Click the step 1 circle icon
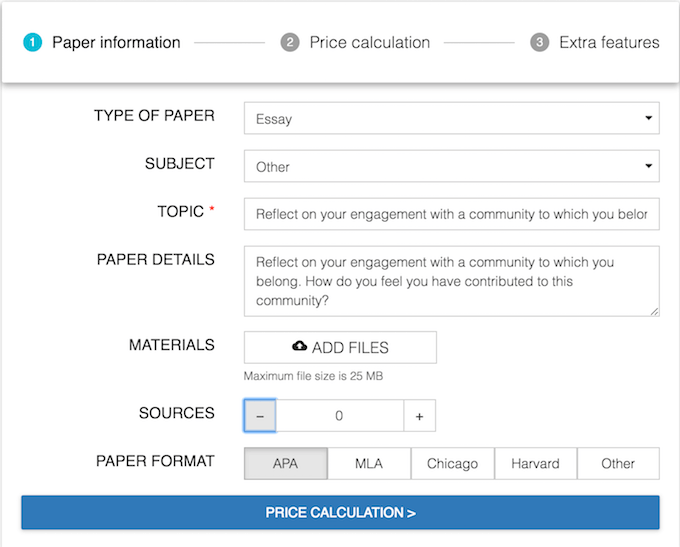 pyautogui.click(x=32, y=43)
